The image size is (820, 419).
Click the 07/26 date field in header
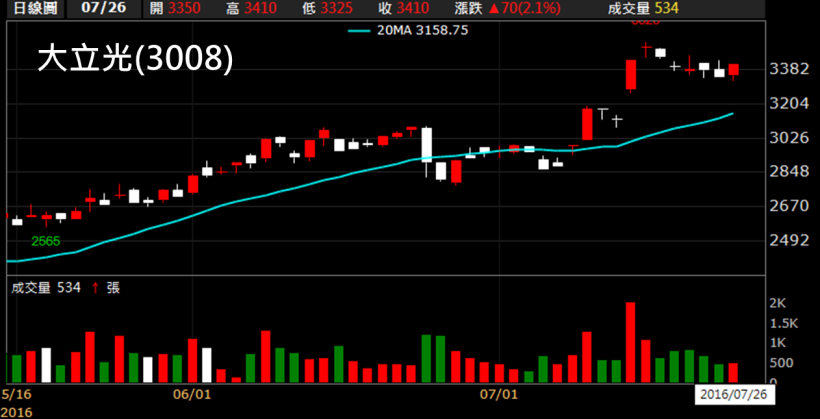pos(104,9)
